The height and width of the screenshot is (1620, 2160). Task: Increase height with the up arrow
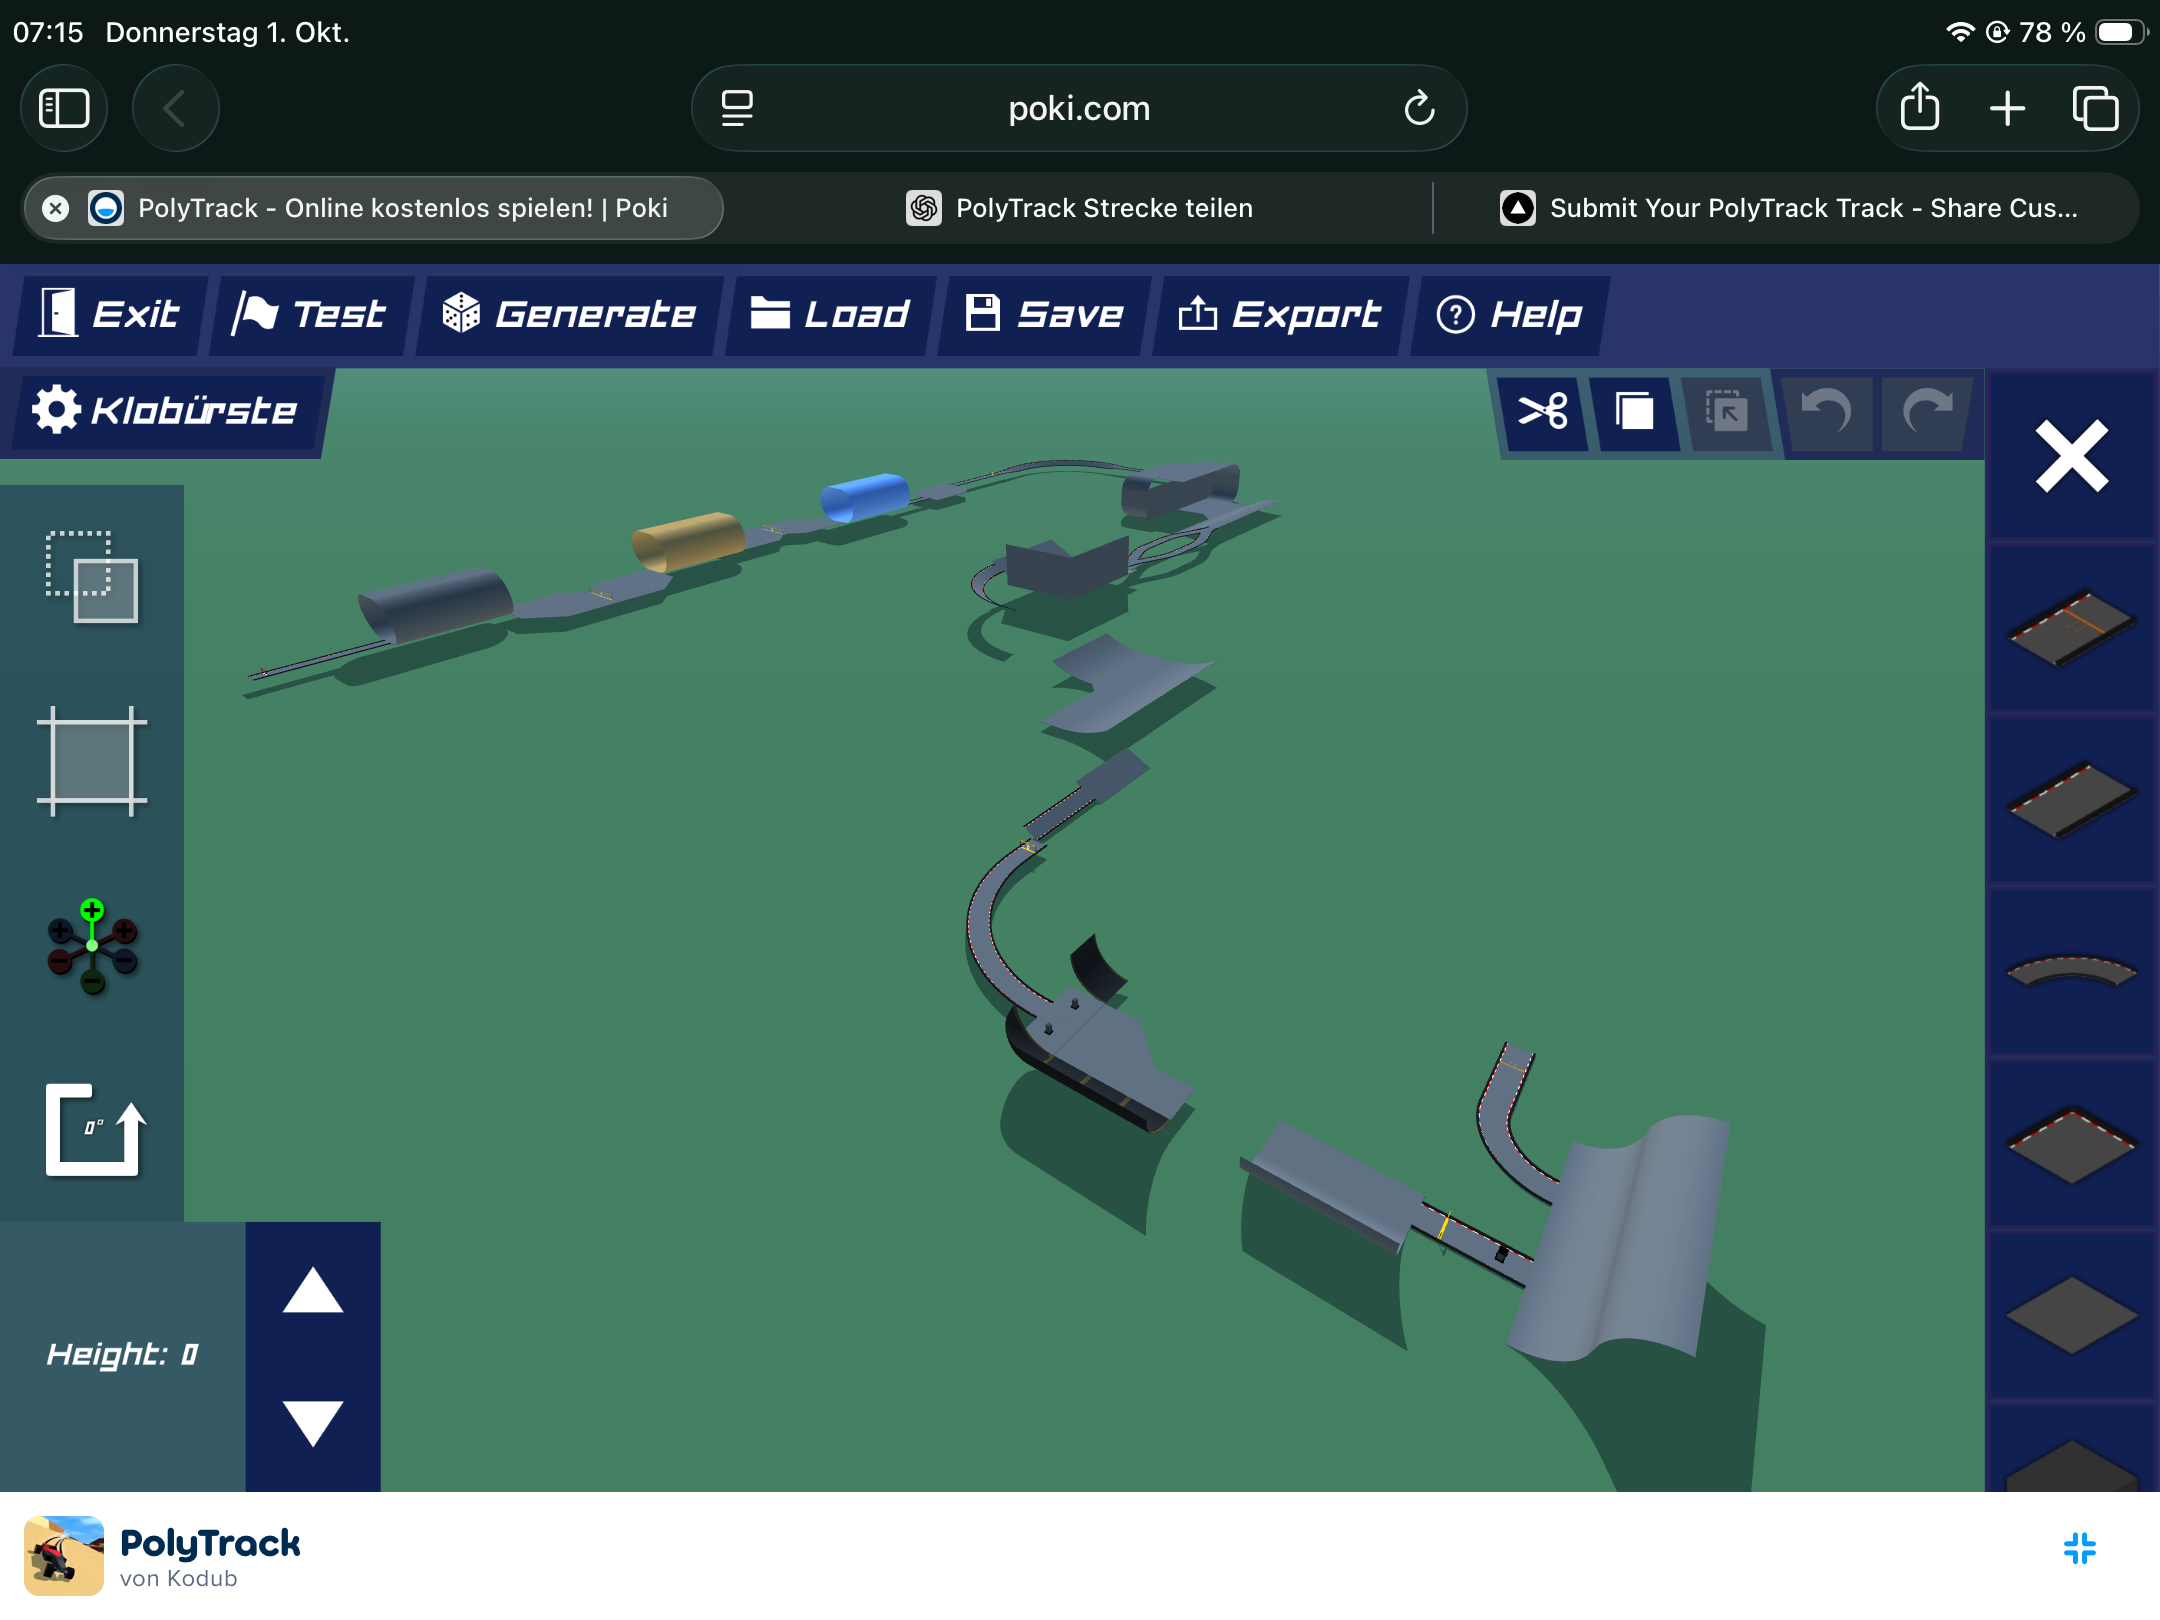coord(313,1290)
